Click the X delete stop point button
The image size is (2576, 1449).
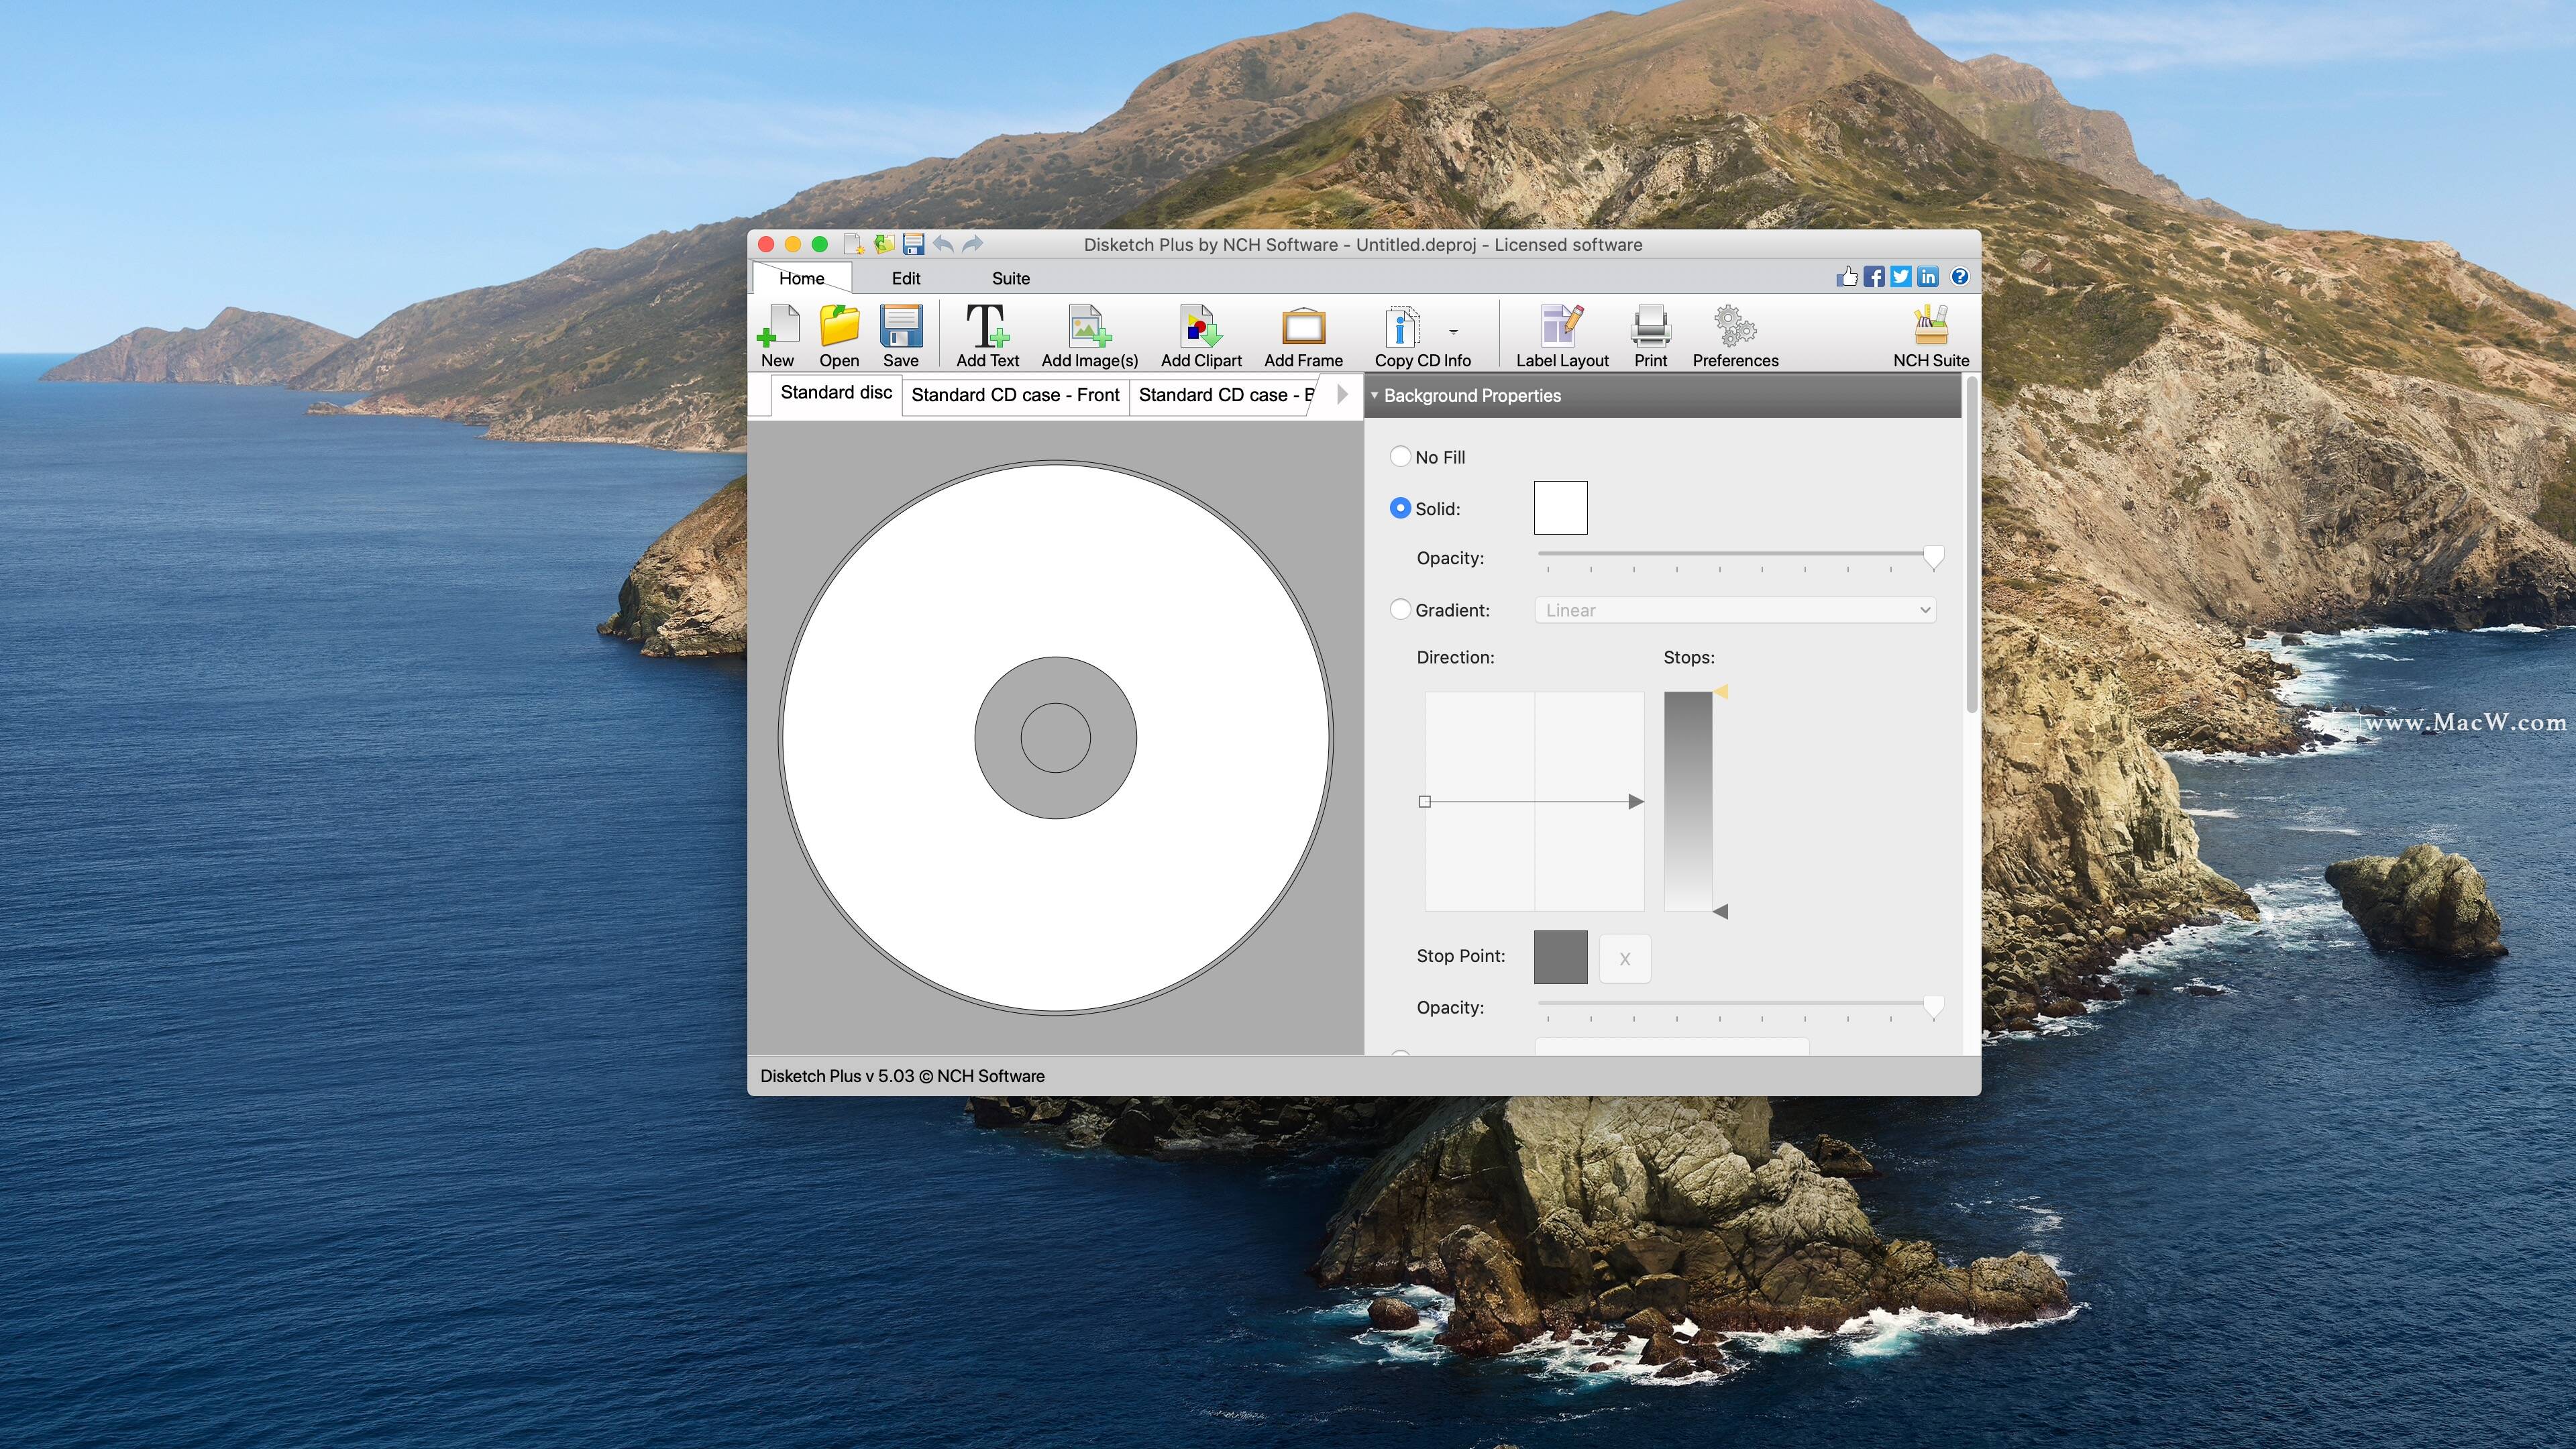coord(1625,959)
